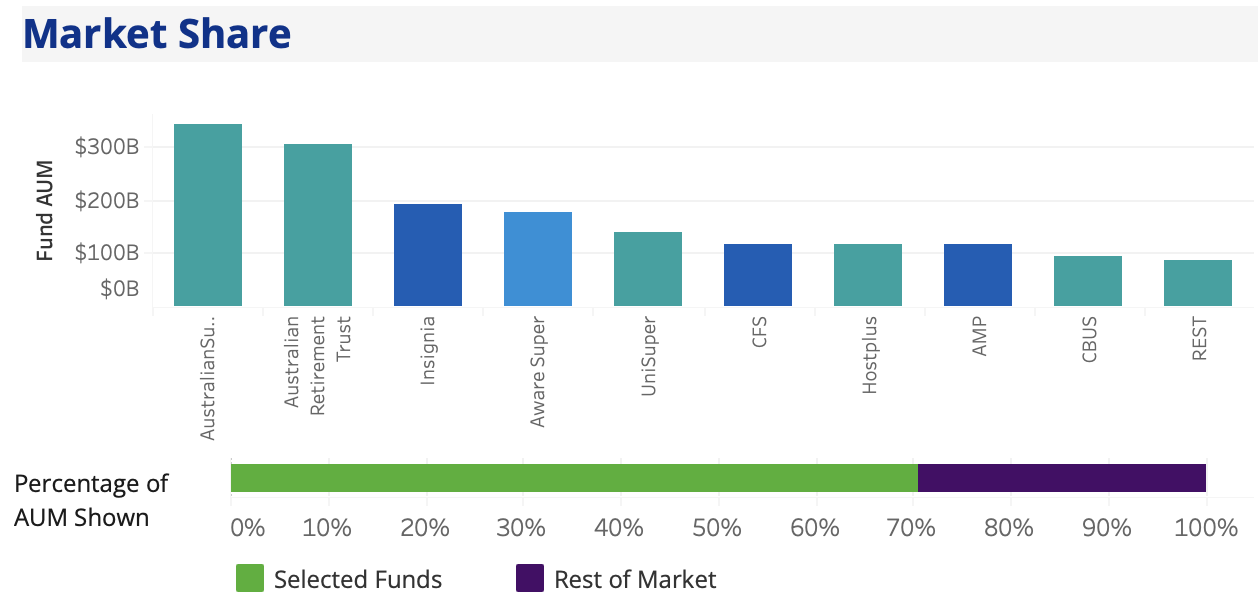Image resolution: width=1258 pixels, height=600 pixels.
Task: Click the Selected Funds legend label
Action: [x=358, y=579]
